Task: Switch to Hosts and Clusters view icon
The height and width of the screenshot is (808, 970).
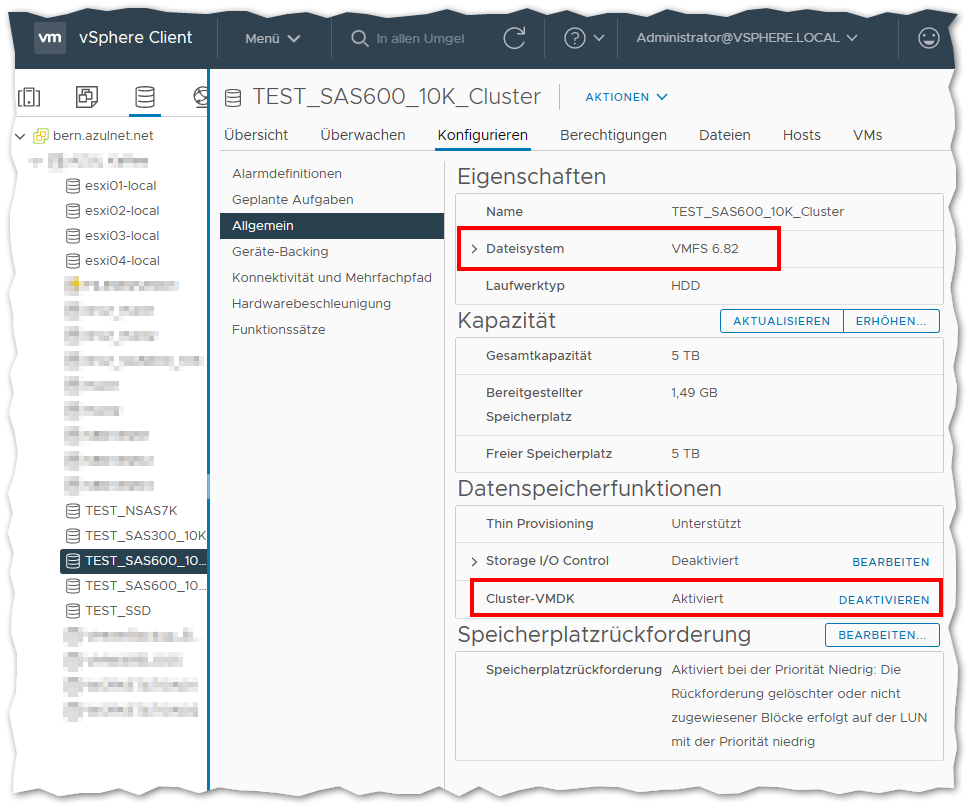Action: pos(29,97)
